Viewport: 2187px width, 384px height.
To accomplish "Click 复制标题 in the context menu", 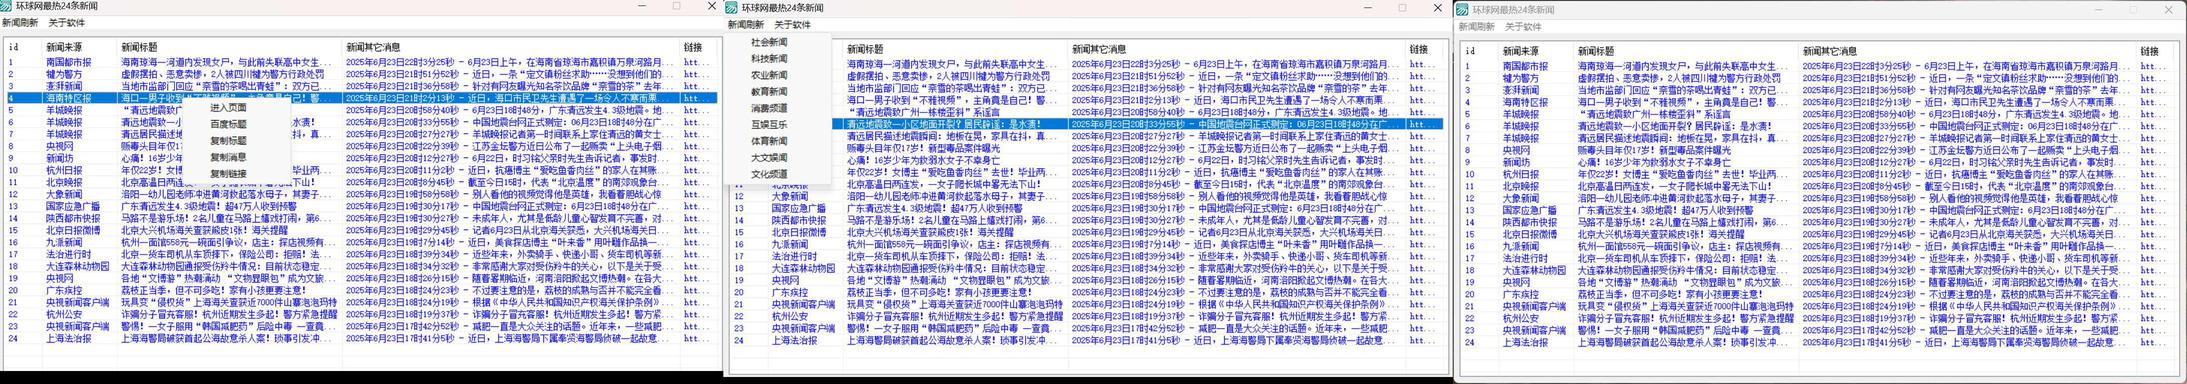I will [x=228, y=141].
